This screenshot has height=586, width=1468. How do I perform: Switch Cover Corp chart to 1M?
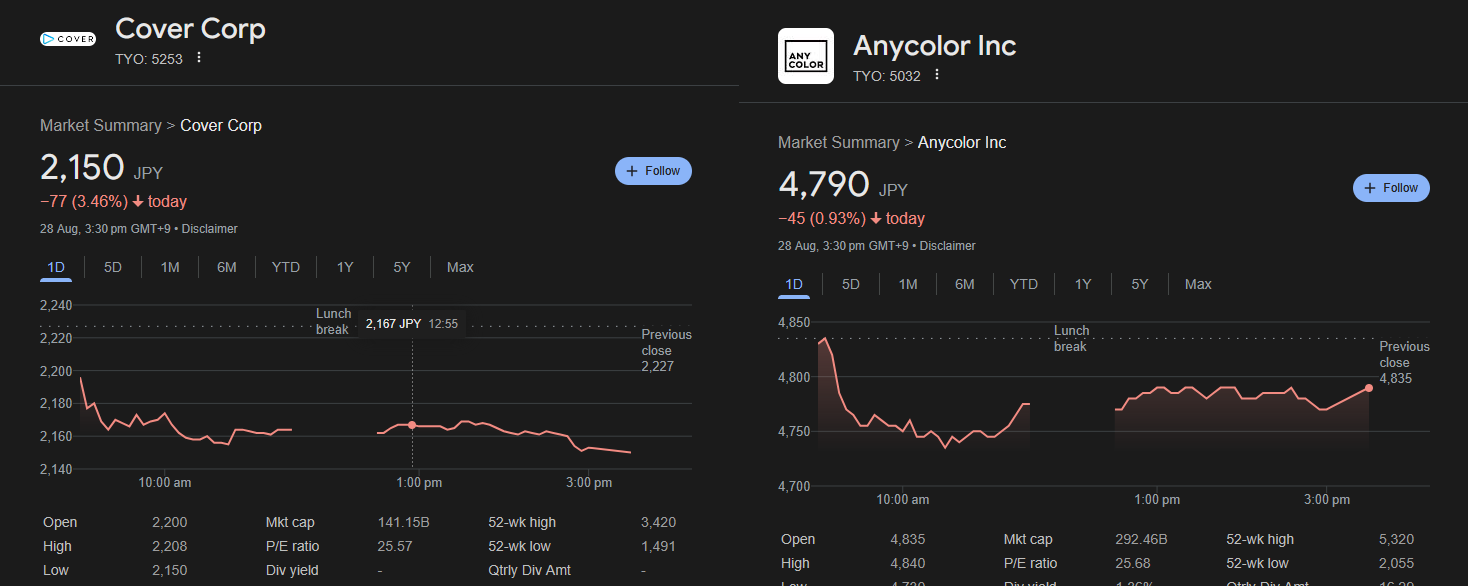point(170,267)
